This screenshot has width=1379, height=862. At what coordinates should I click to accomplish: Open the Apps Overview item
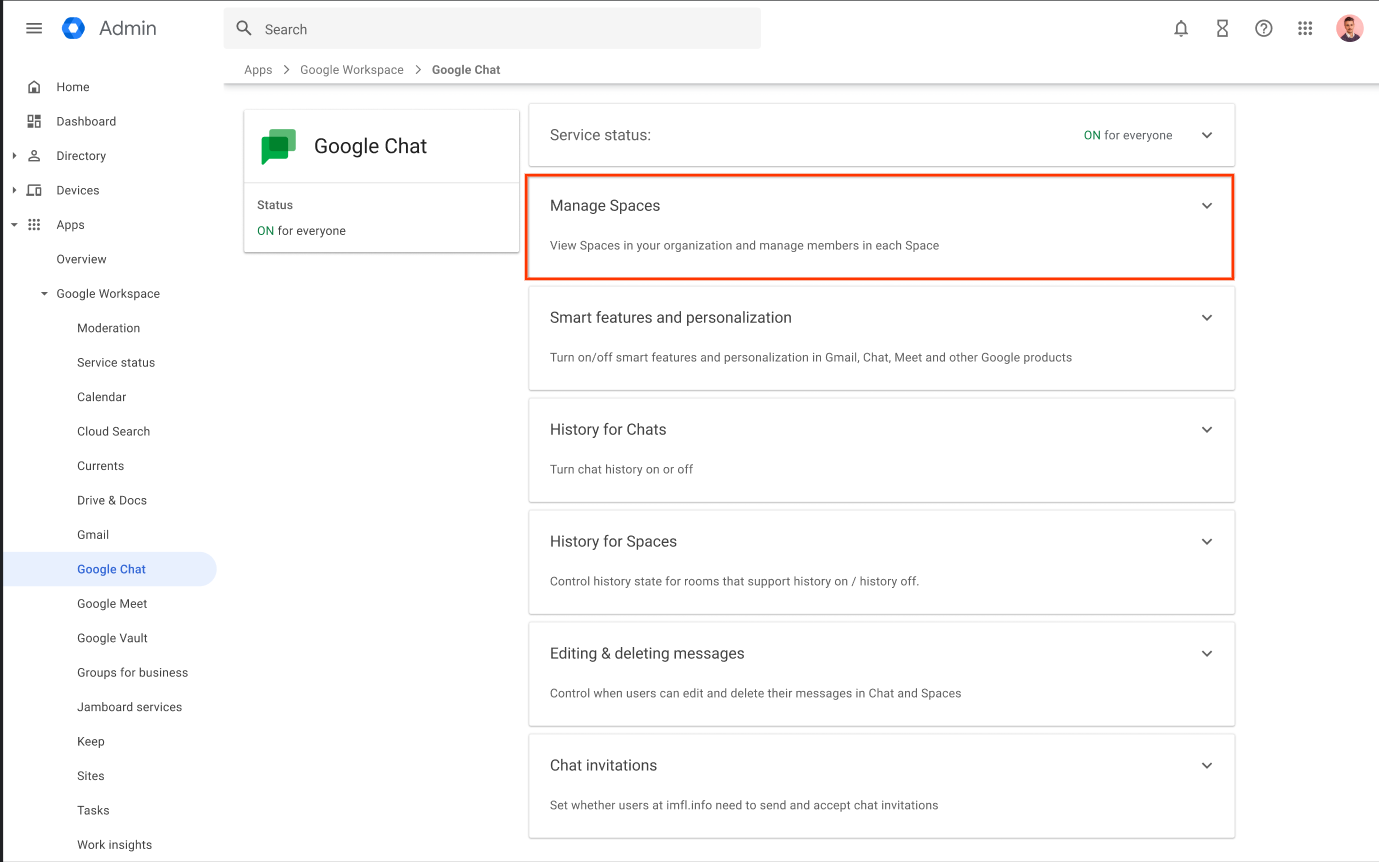click(x=81, y=259)
